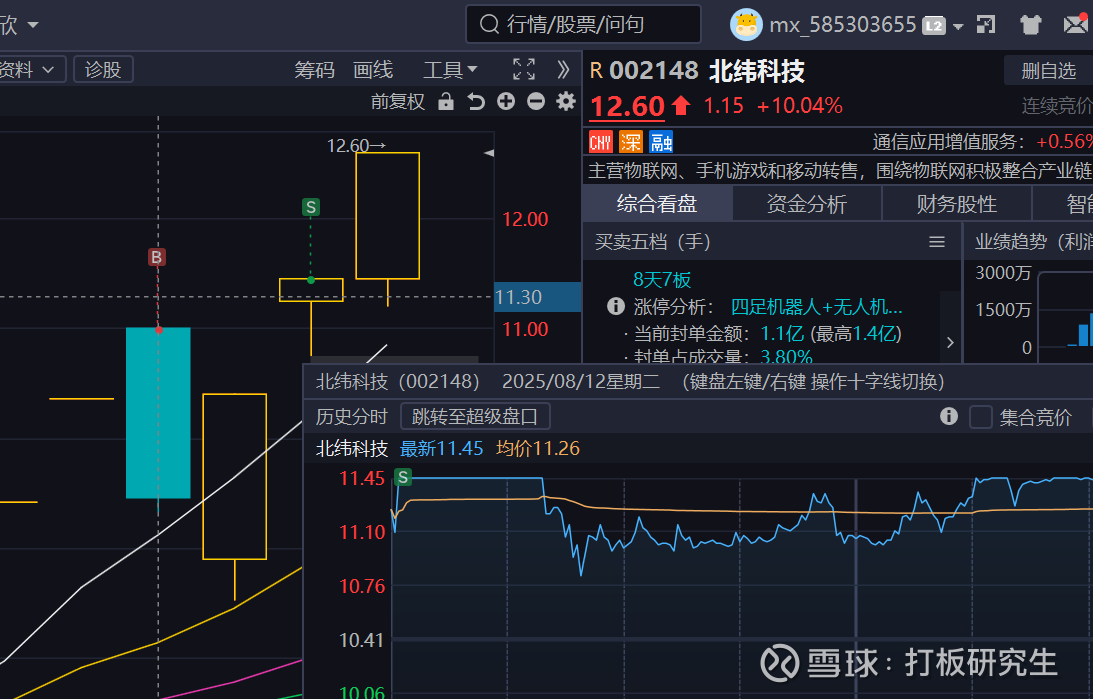
Task: Collapse chart axis with small triangle arrow
Action: (x=489, y=153)
